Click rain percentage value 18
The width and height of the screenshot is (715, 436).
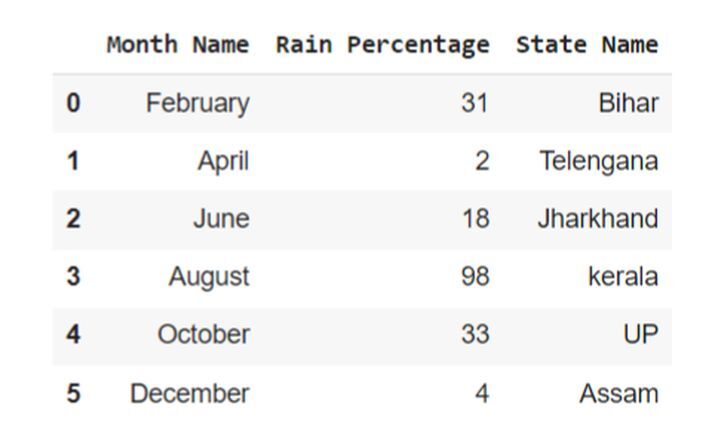pos(475,219)
